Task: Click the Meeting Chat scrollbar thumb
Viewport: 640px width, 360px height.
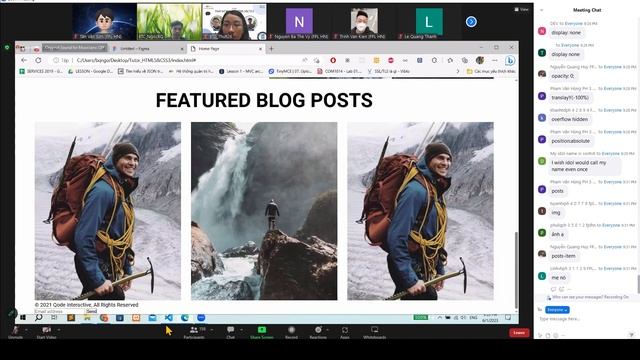Action: coord(638,284)
